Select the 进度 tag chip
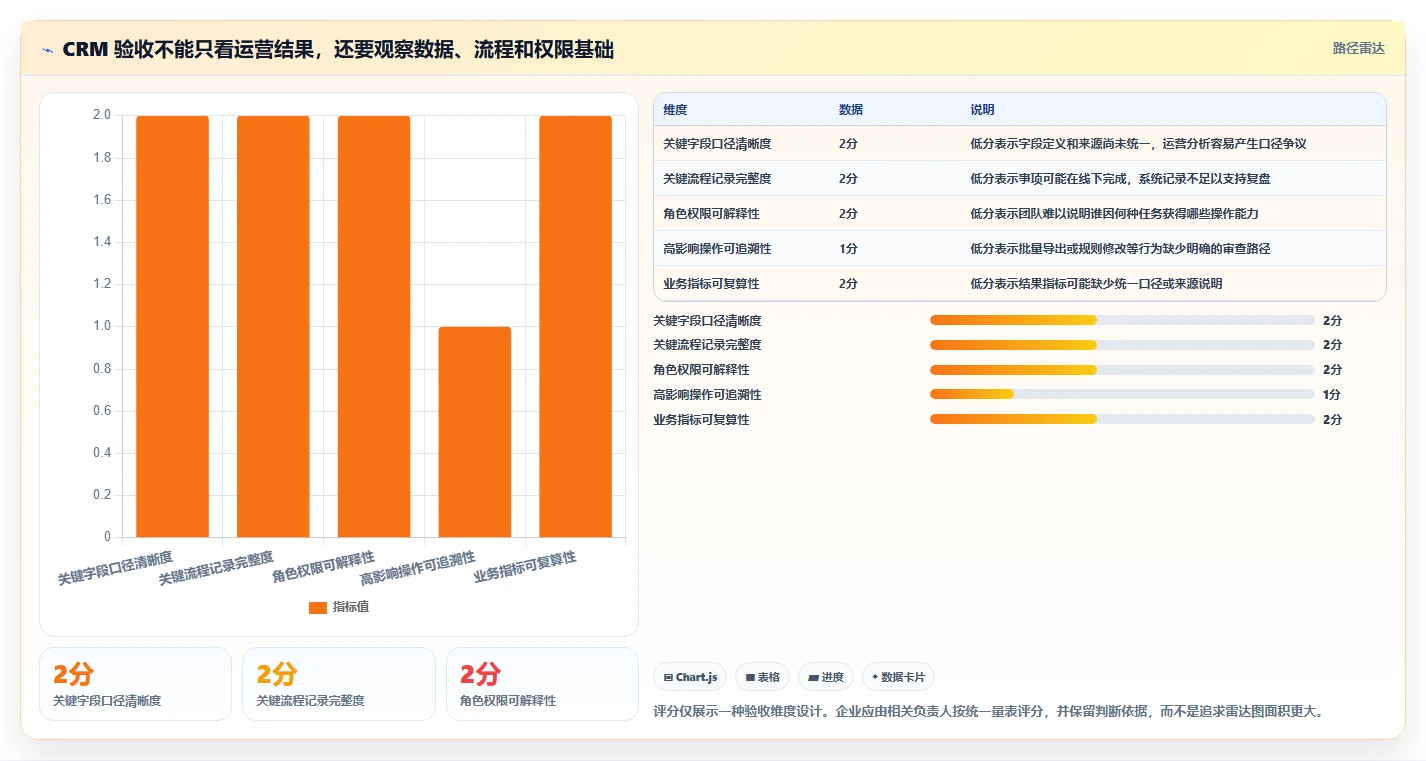The width and height of the screenshot is (1426, 761). (x=826, y=677)
